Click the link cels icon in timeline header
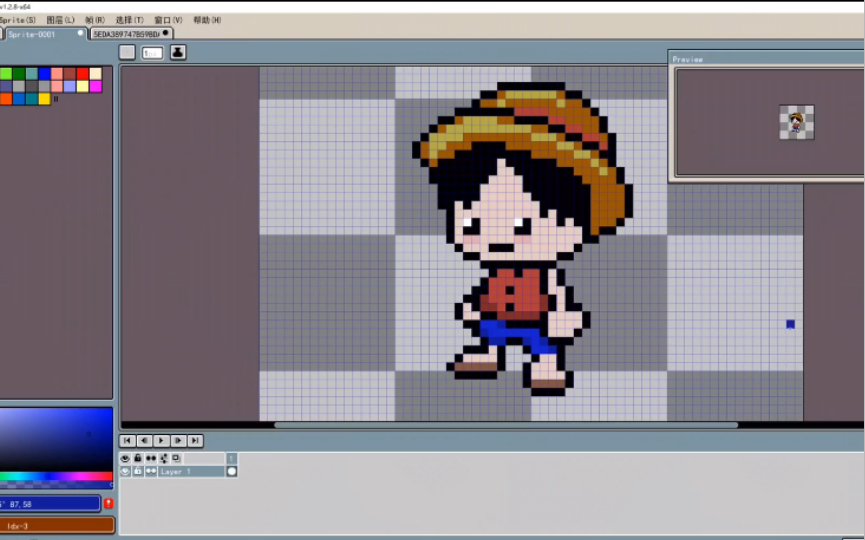Viewport: 865px width, 540px height. pos(176,458)
